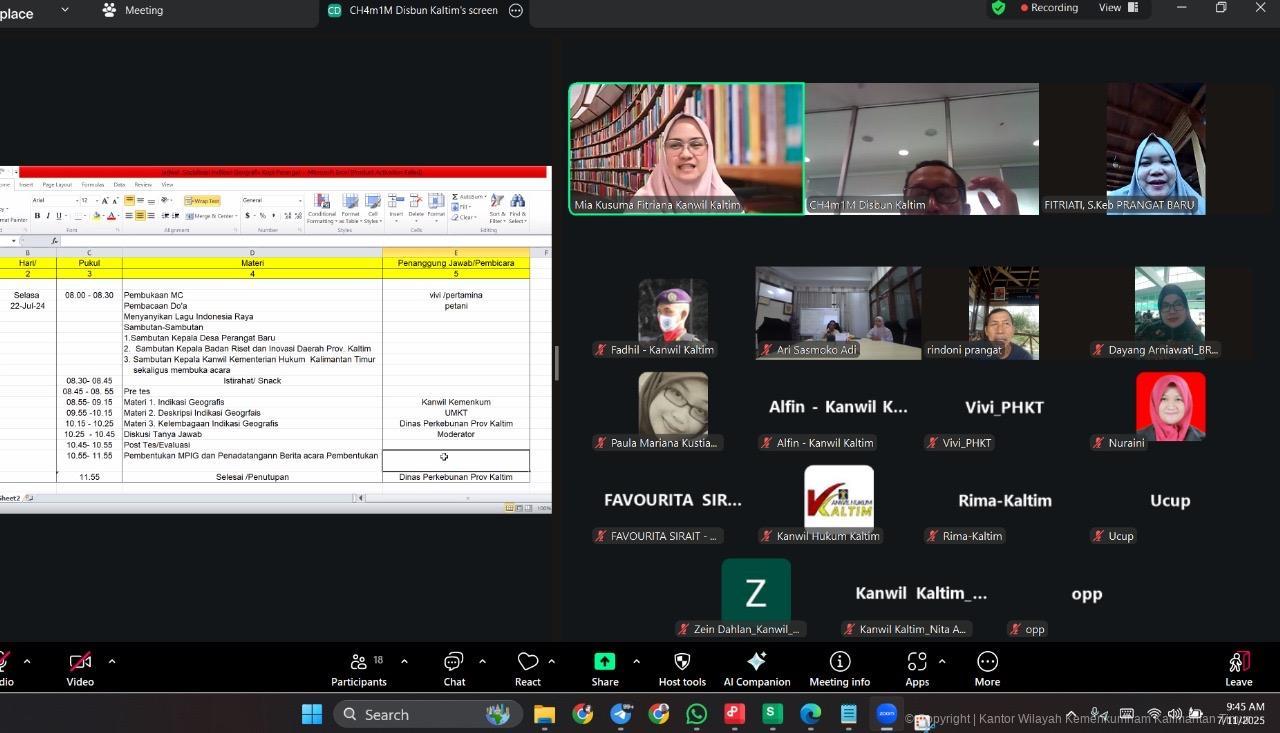Open the Workplace dropdown chevron at top left
The height and width of the screenshot is (733, 1280).
65,10
